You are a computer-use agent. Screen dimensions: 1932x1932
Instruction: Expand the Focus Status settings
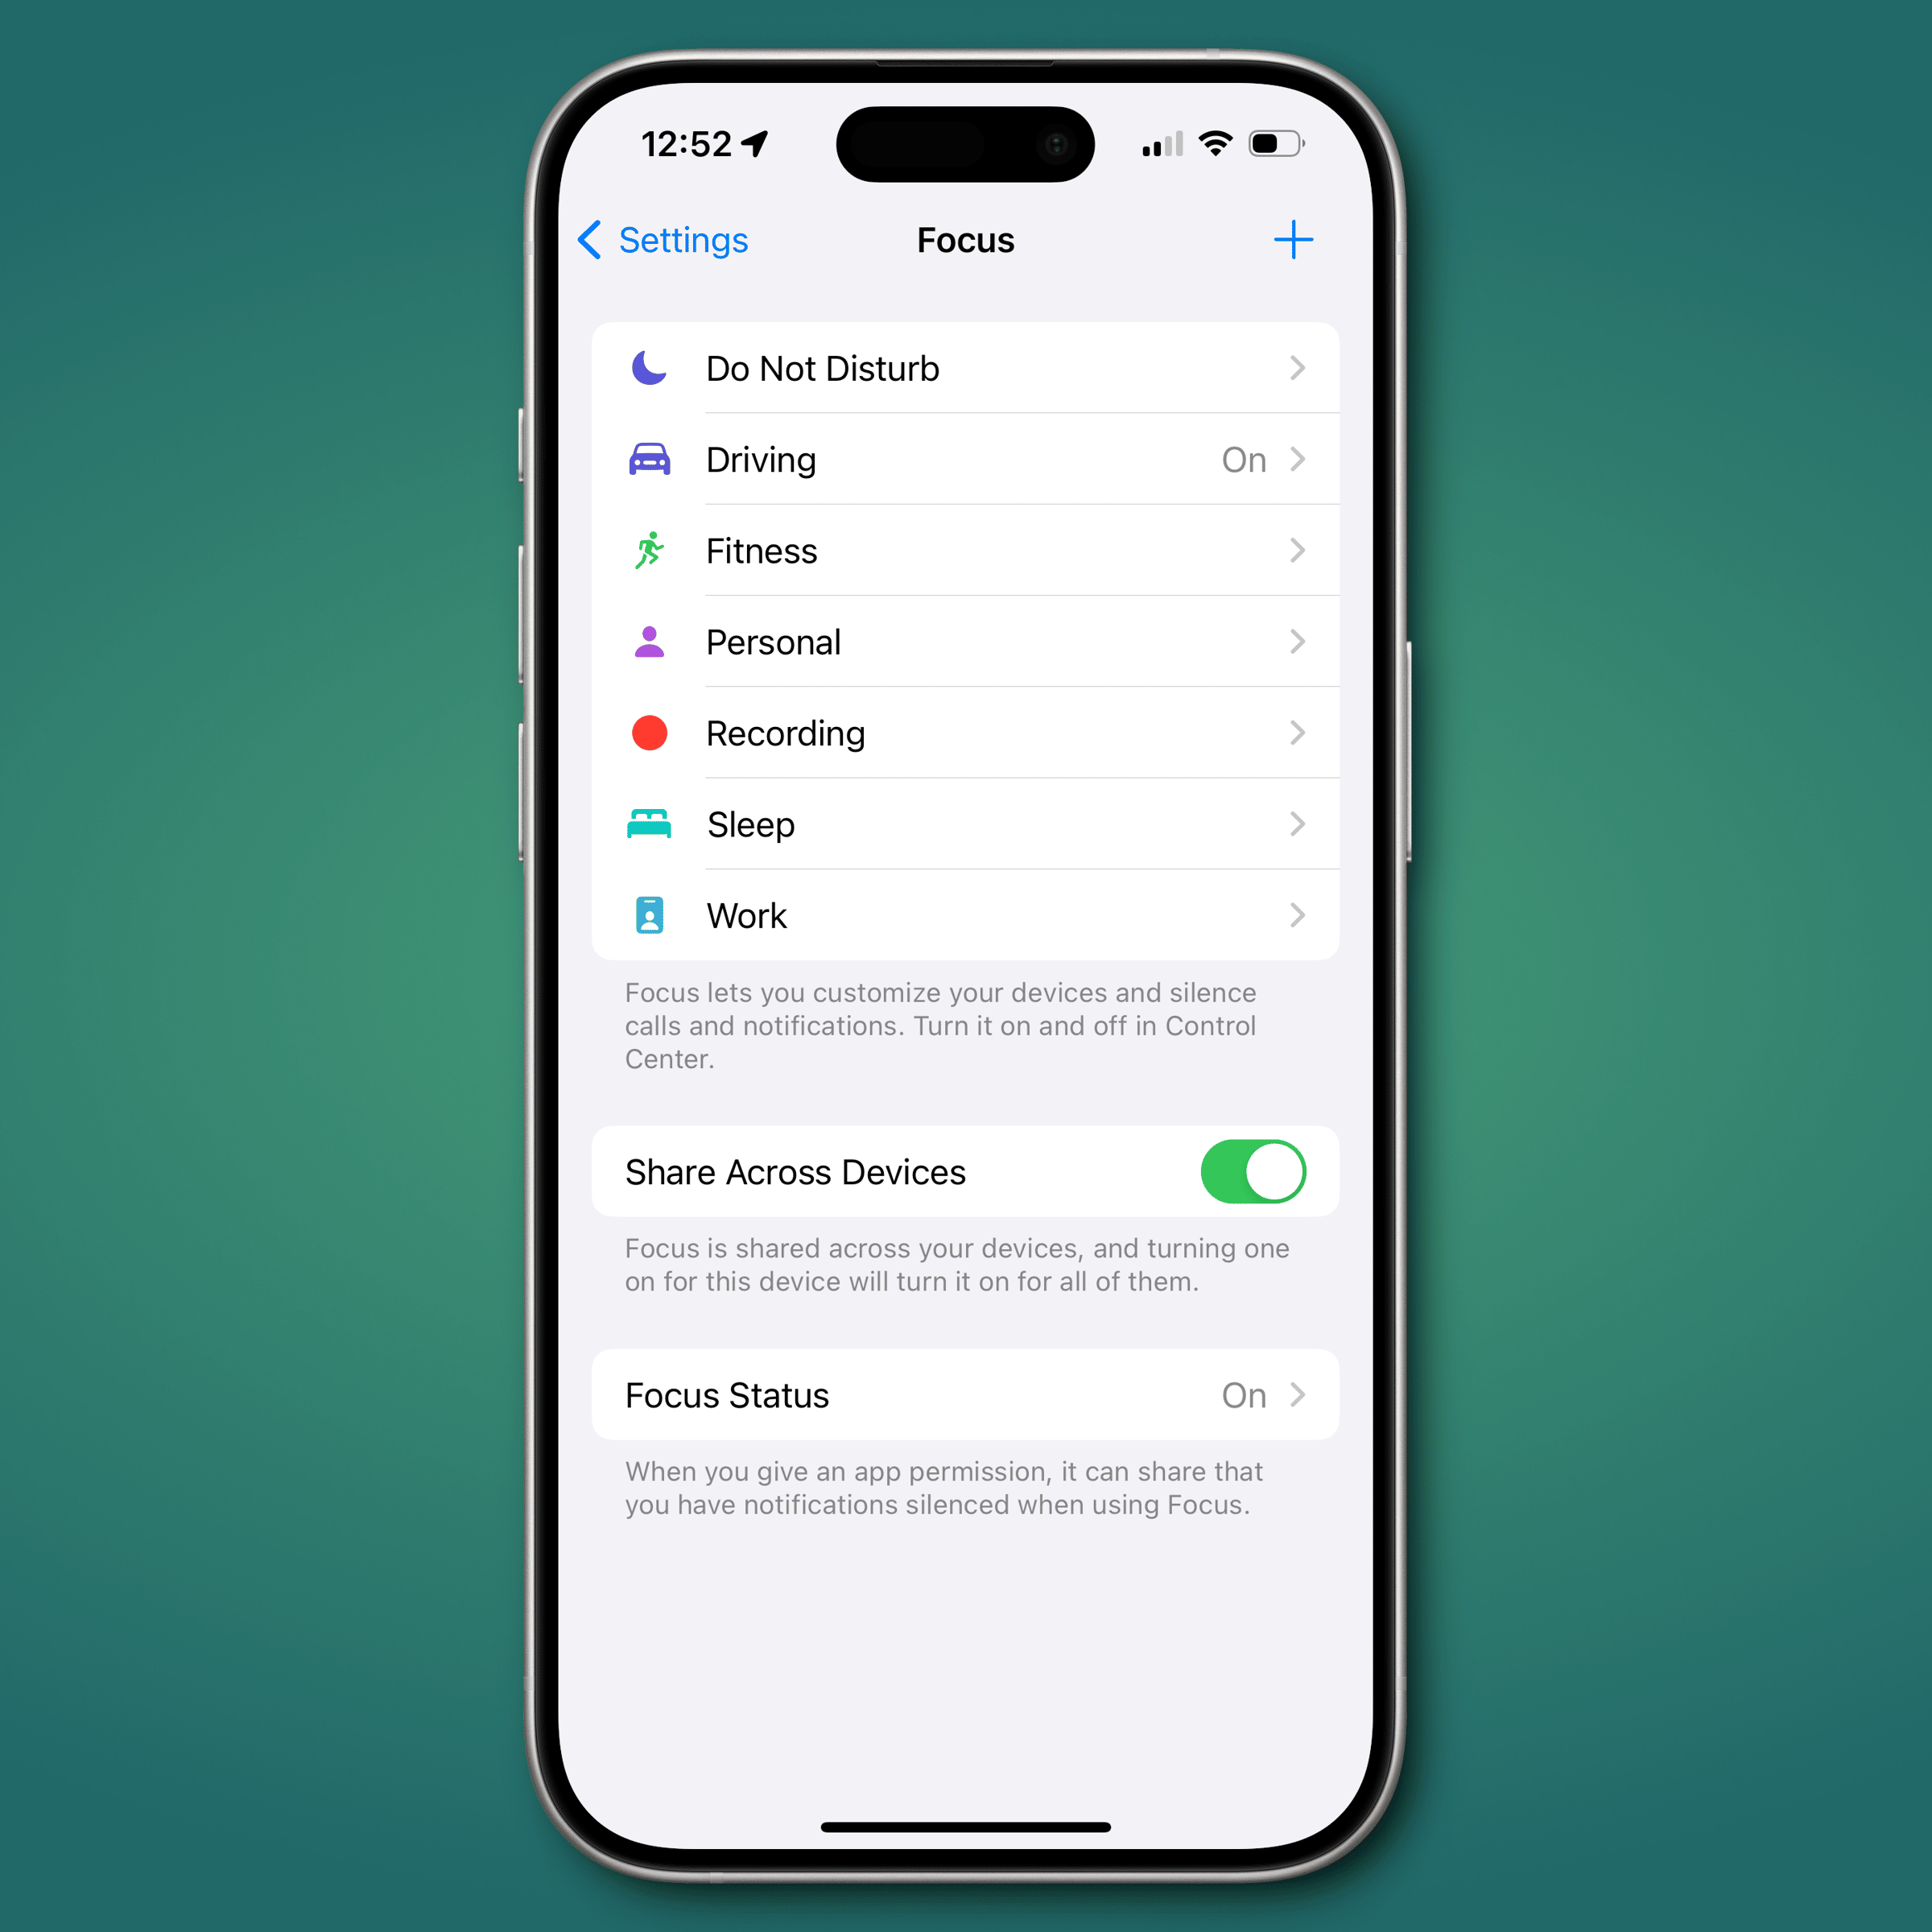coord(966,1397)
